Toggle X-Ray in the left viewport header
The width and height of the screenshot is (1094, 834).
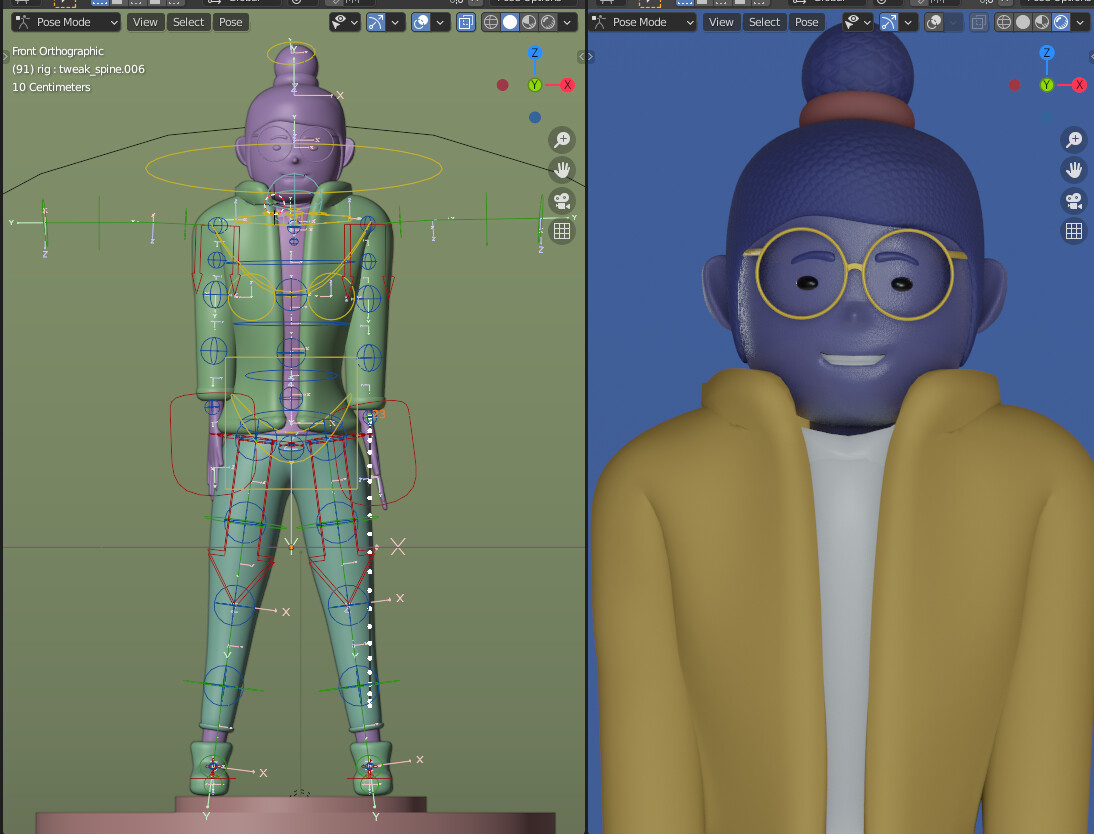(x=465, y=21)
